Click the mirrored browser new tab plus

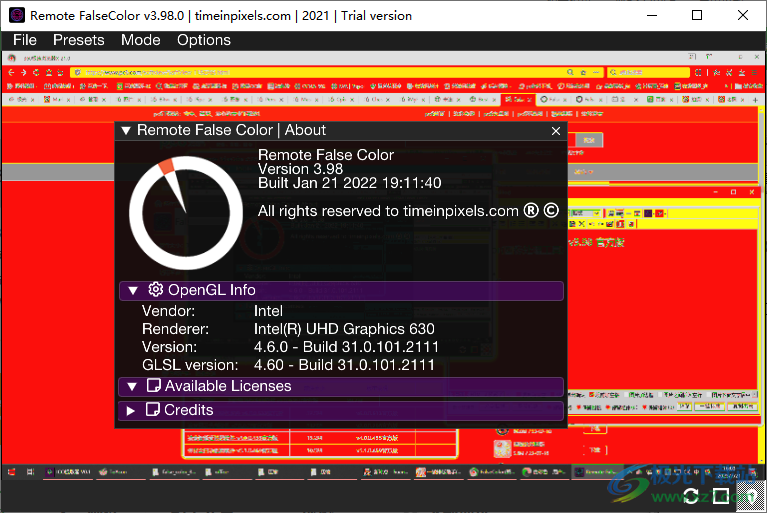click(x=755, y=99)
